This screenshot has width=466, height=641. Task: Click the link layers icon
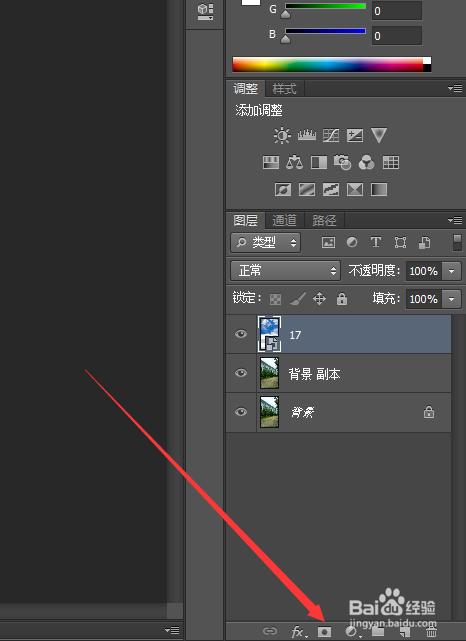pos(270,631)
